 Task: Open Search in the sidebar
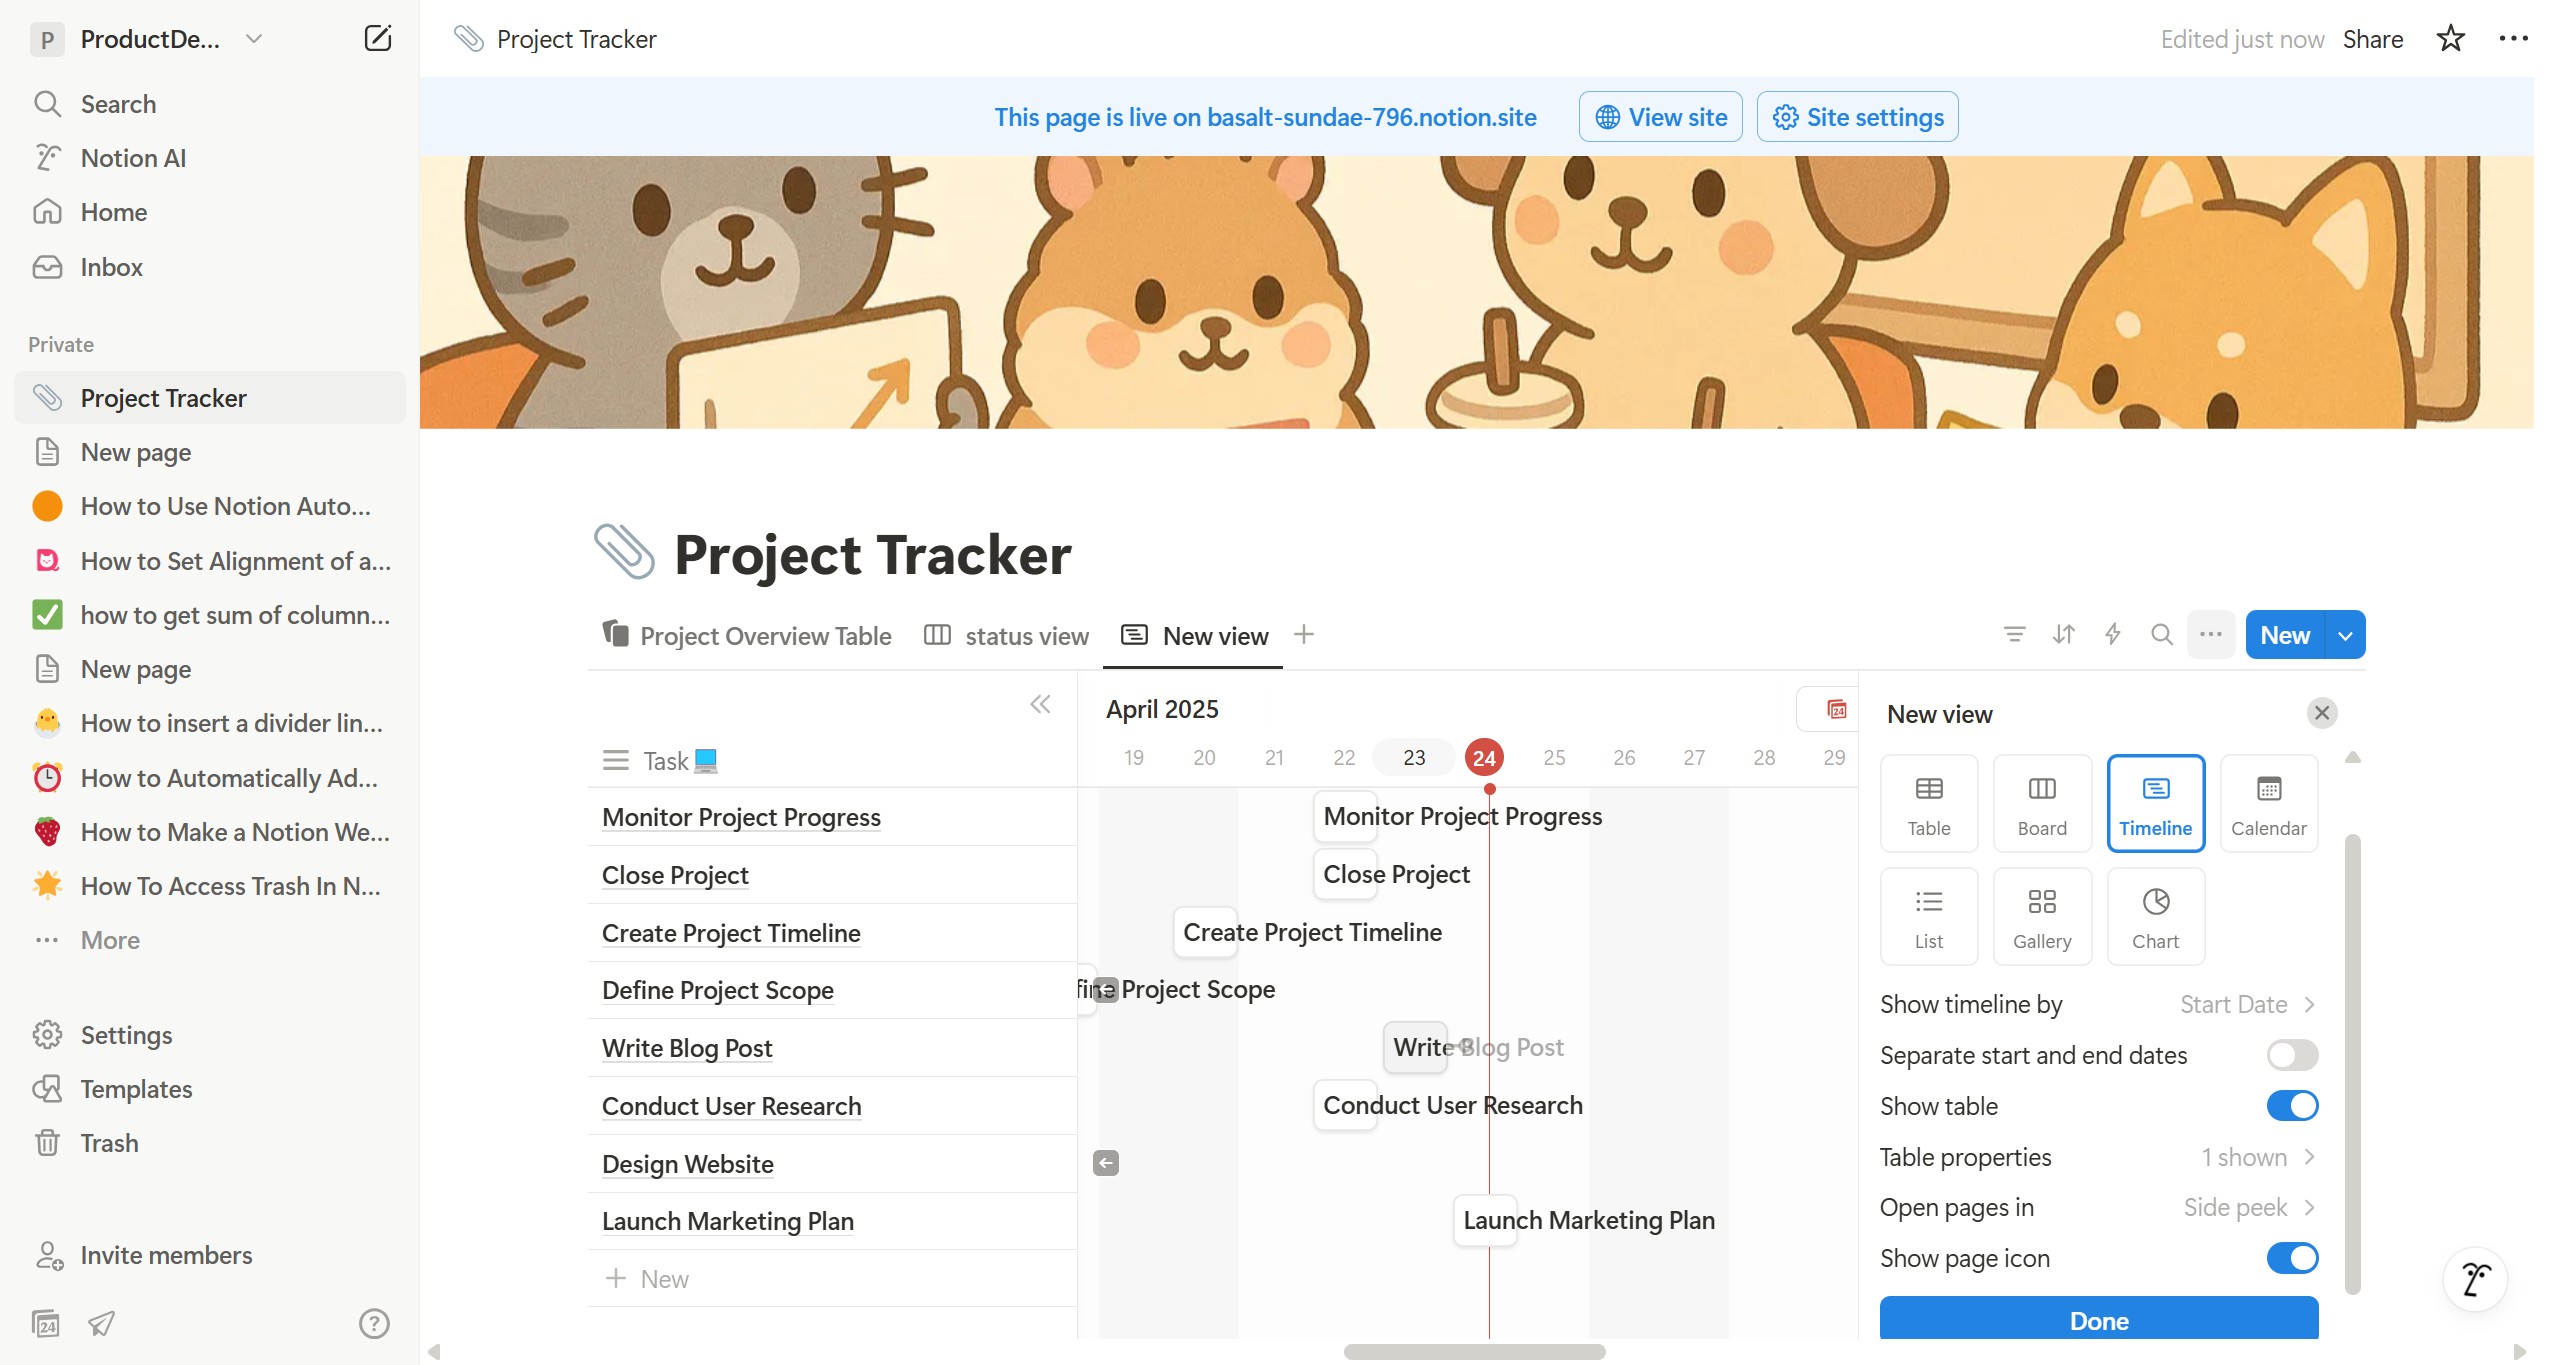[210, 104]
